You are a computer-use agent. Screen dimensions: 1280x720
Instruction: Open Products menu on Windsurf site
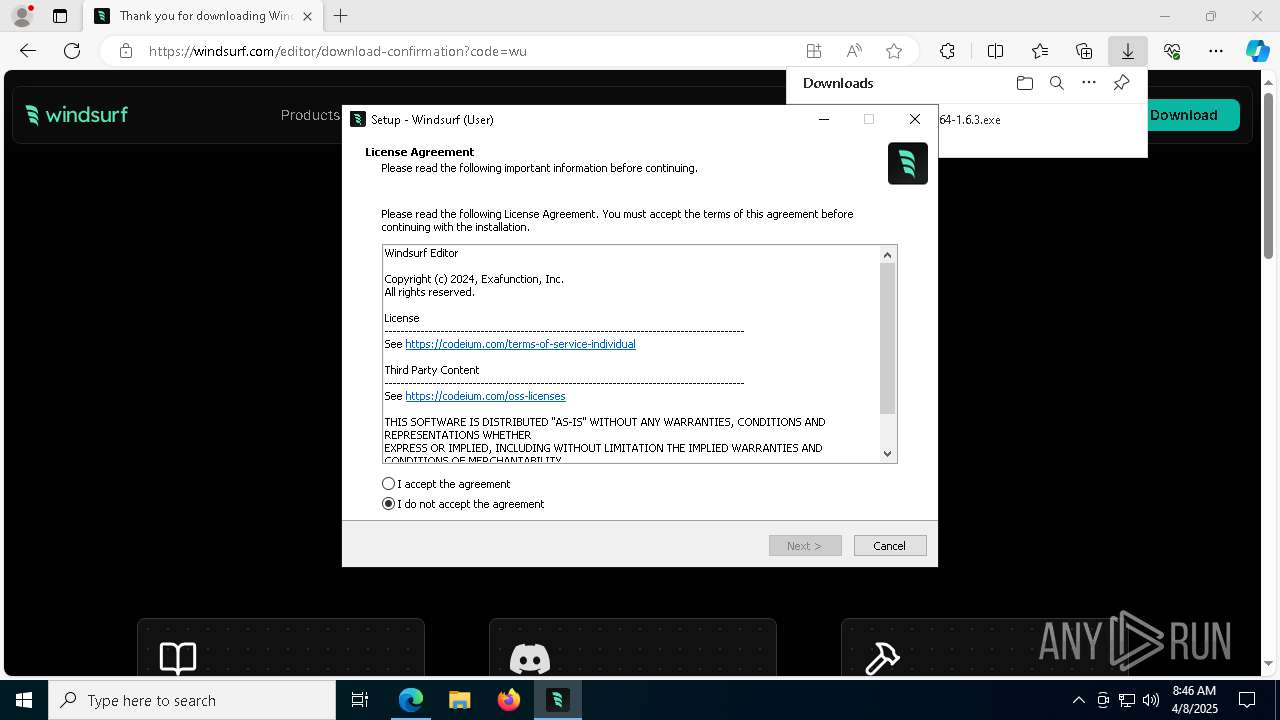pyautogui.click(x=310, y=115)
